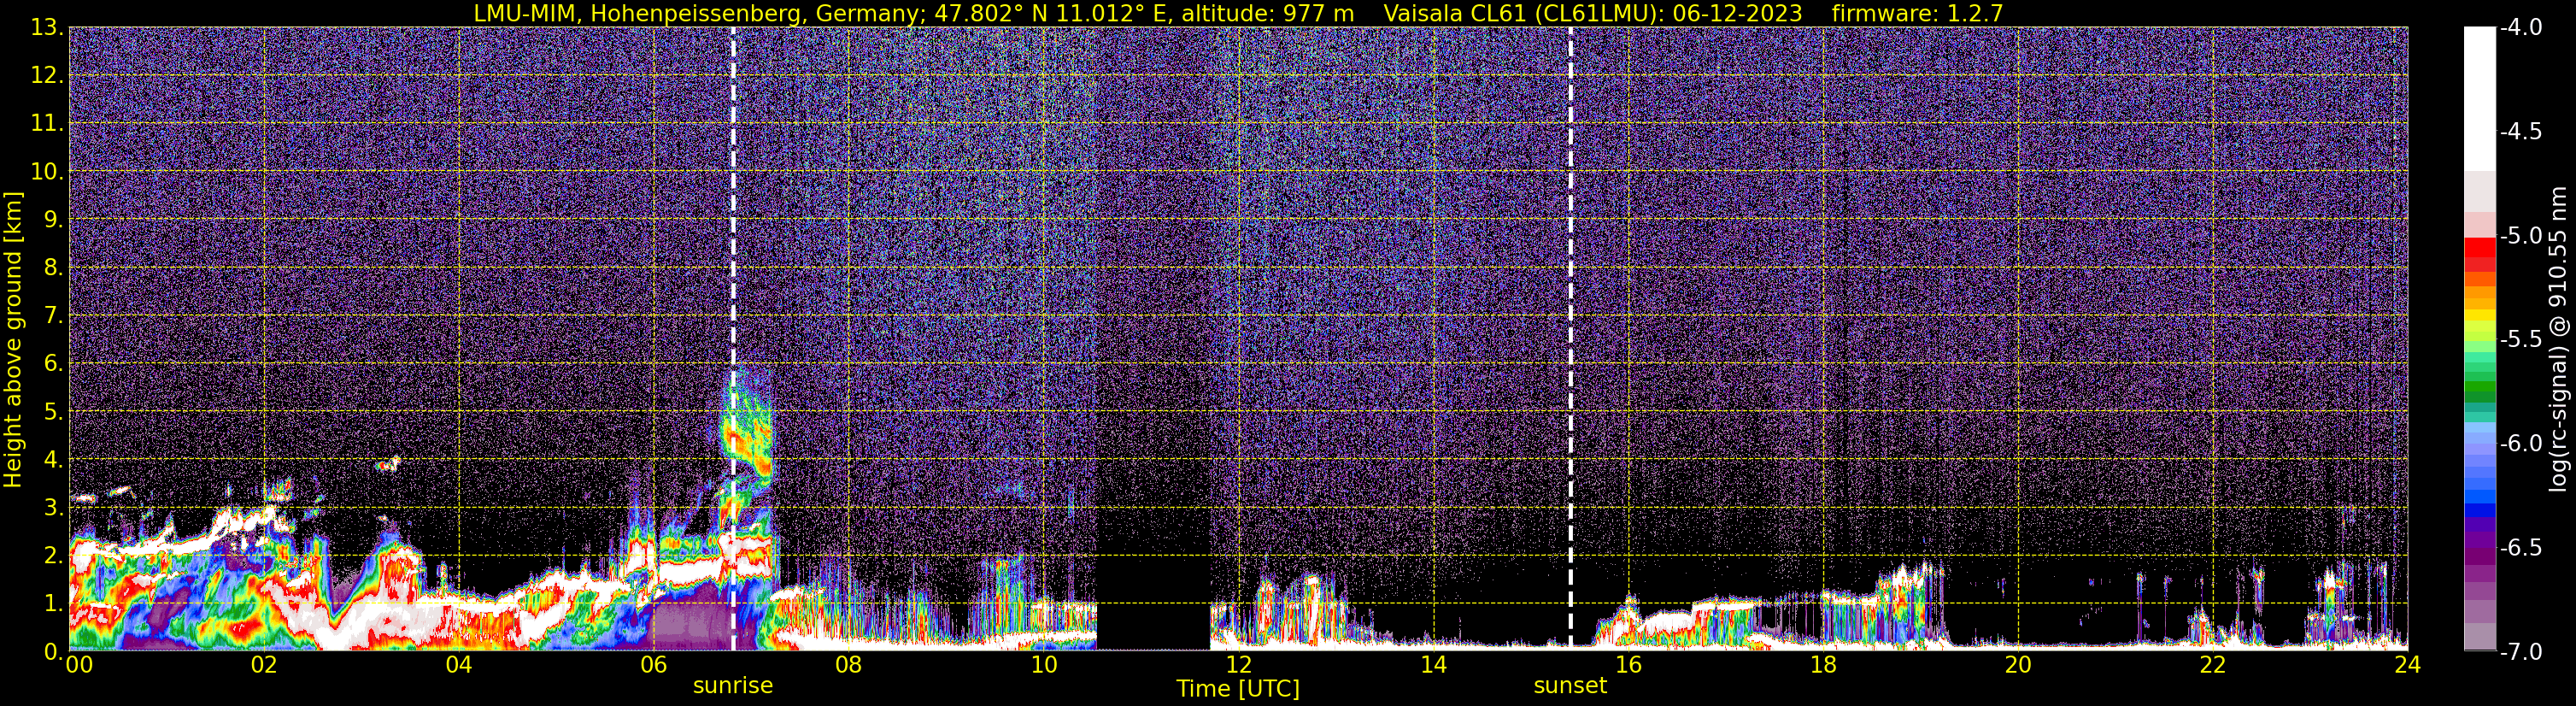Click the time tick label '02'
Image resolution: width=2576 pixels, height=706 pixels.
[x=263, y=665]
